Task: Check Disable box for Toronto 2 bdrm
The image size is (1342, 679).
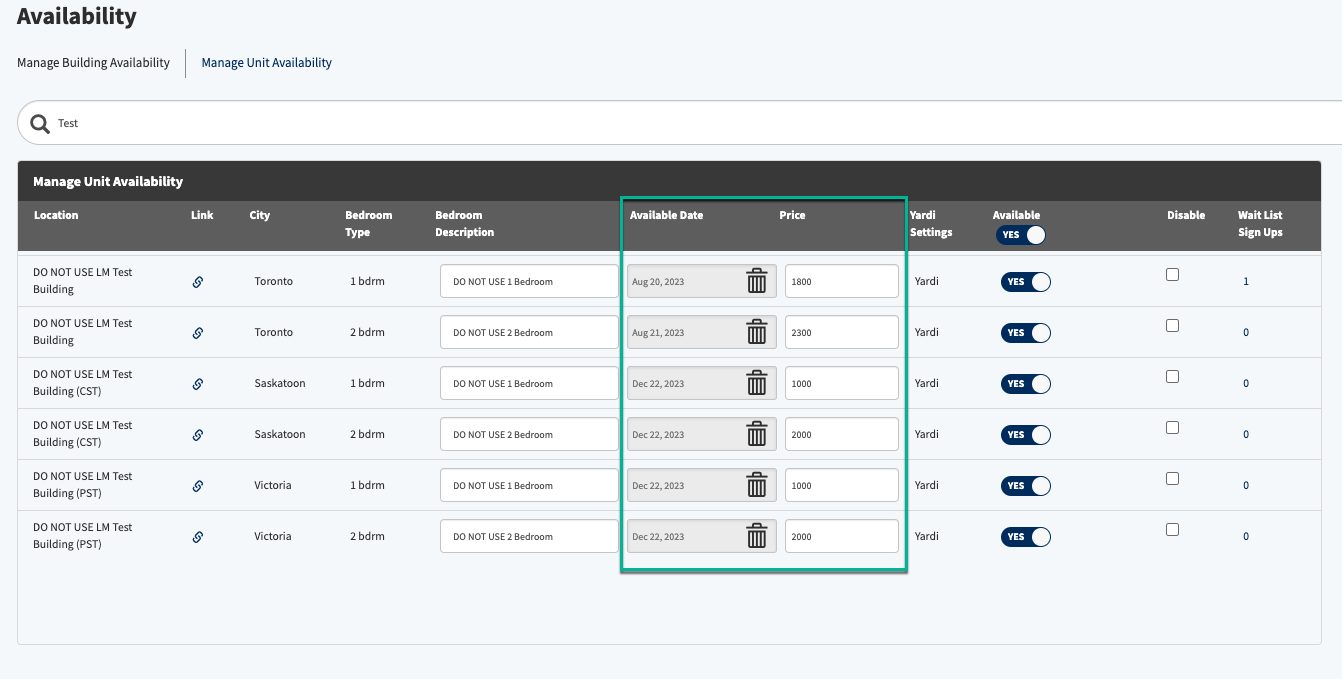Action: [x=1173, y=326]
